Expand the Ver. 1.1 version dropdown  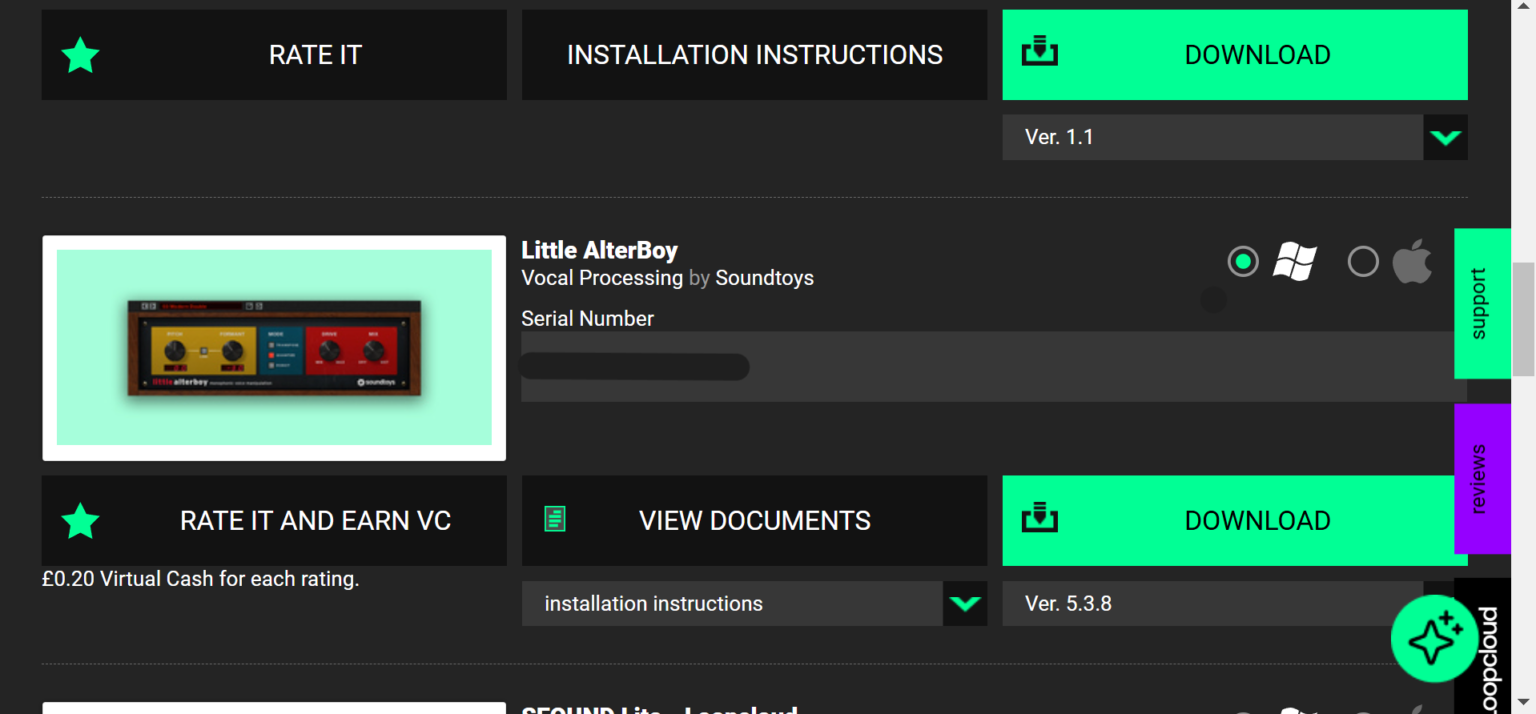click(1445, 138)
